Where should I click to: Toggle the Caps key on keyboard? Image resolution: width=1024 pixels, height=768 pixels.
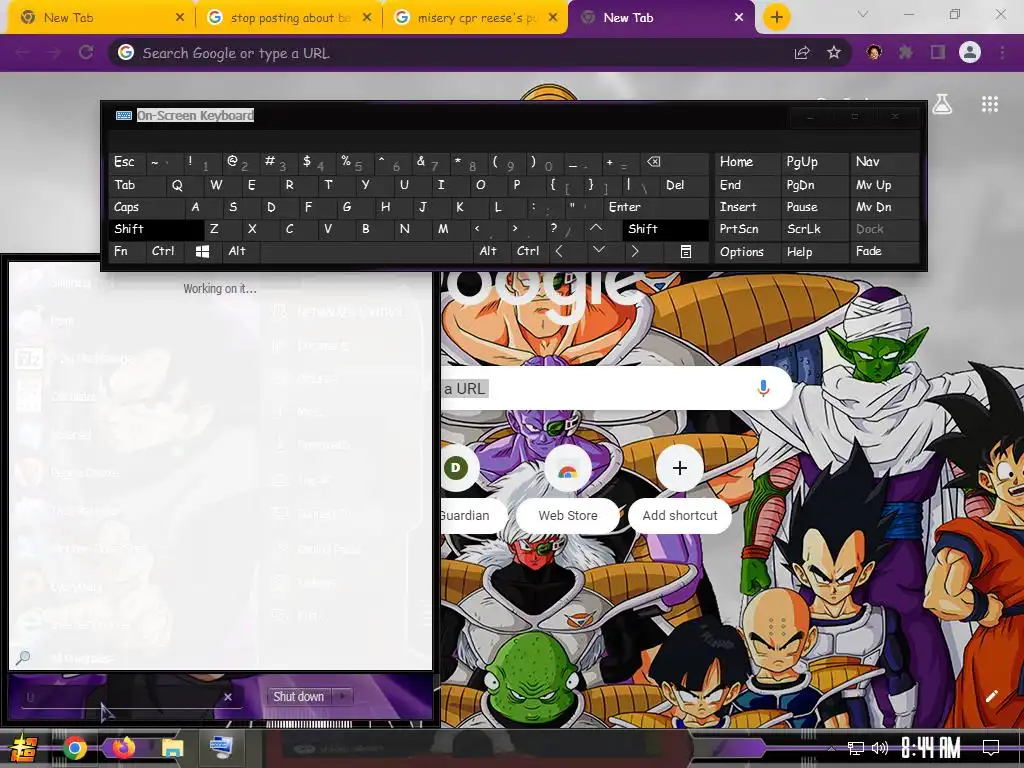tap(146, 207)
